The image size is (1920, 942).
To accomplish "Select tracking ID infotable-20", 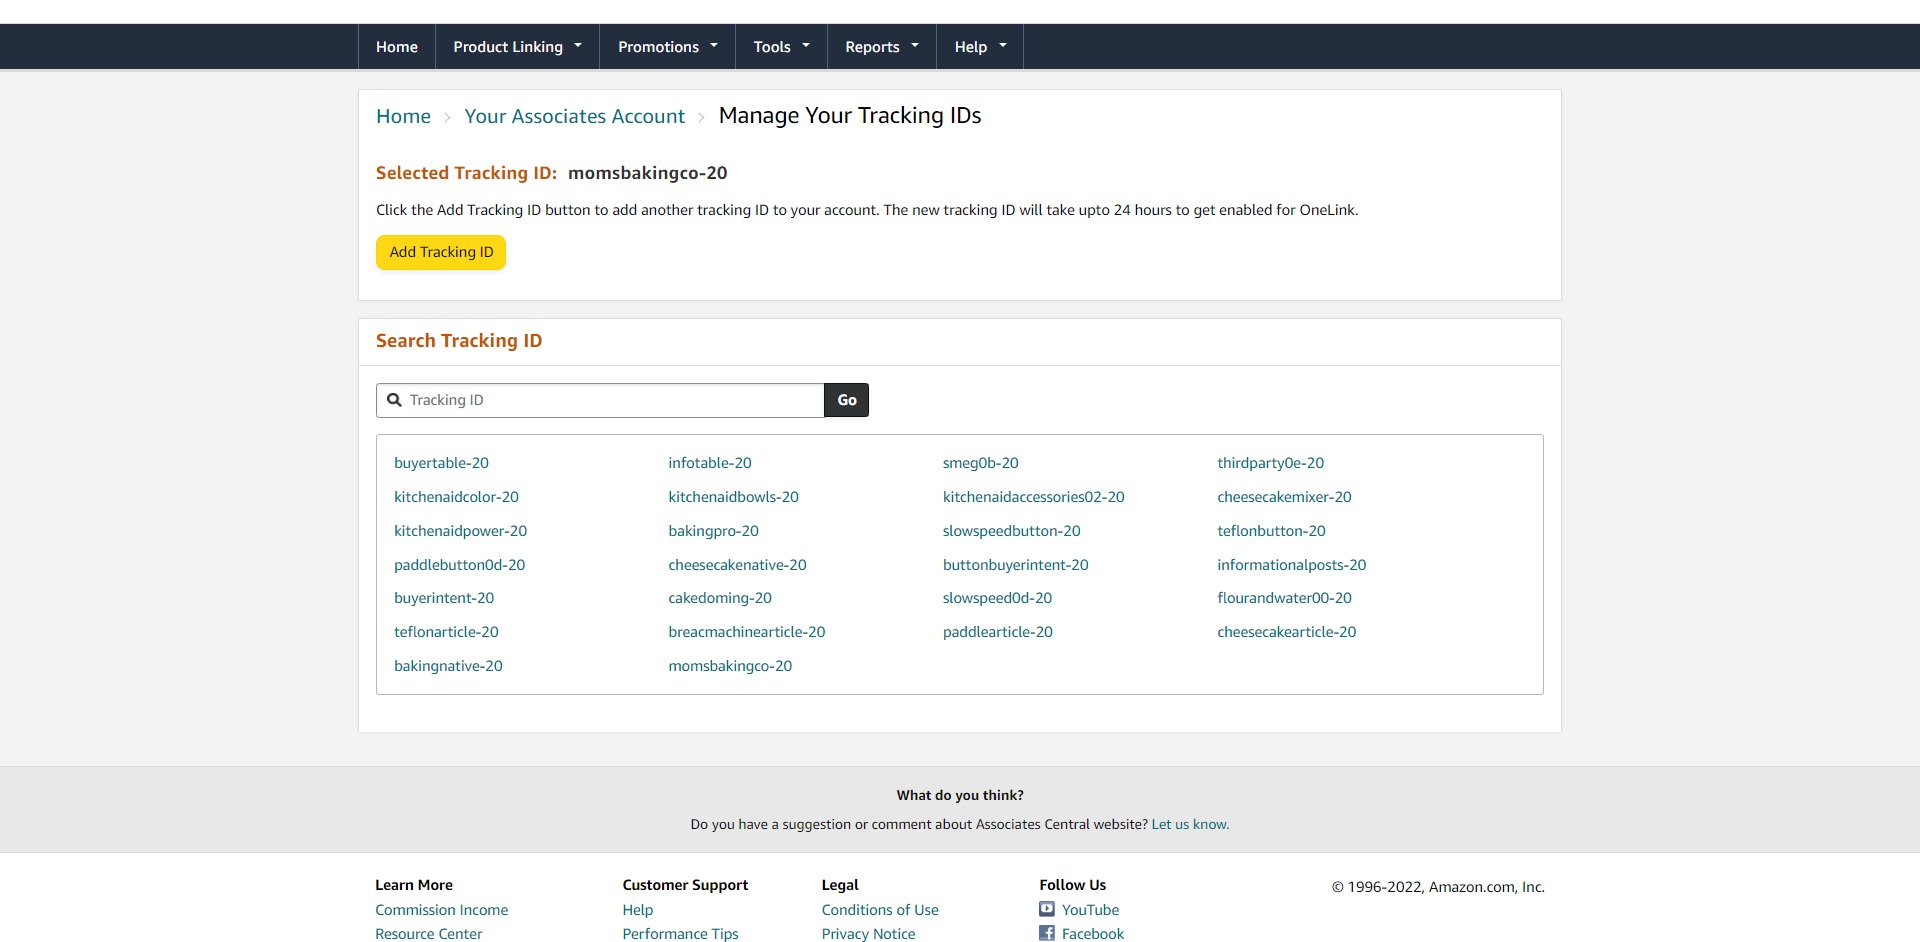I will tap(710, 463).
